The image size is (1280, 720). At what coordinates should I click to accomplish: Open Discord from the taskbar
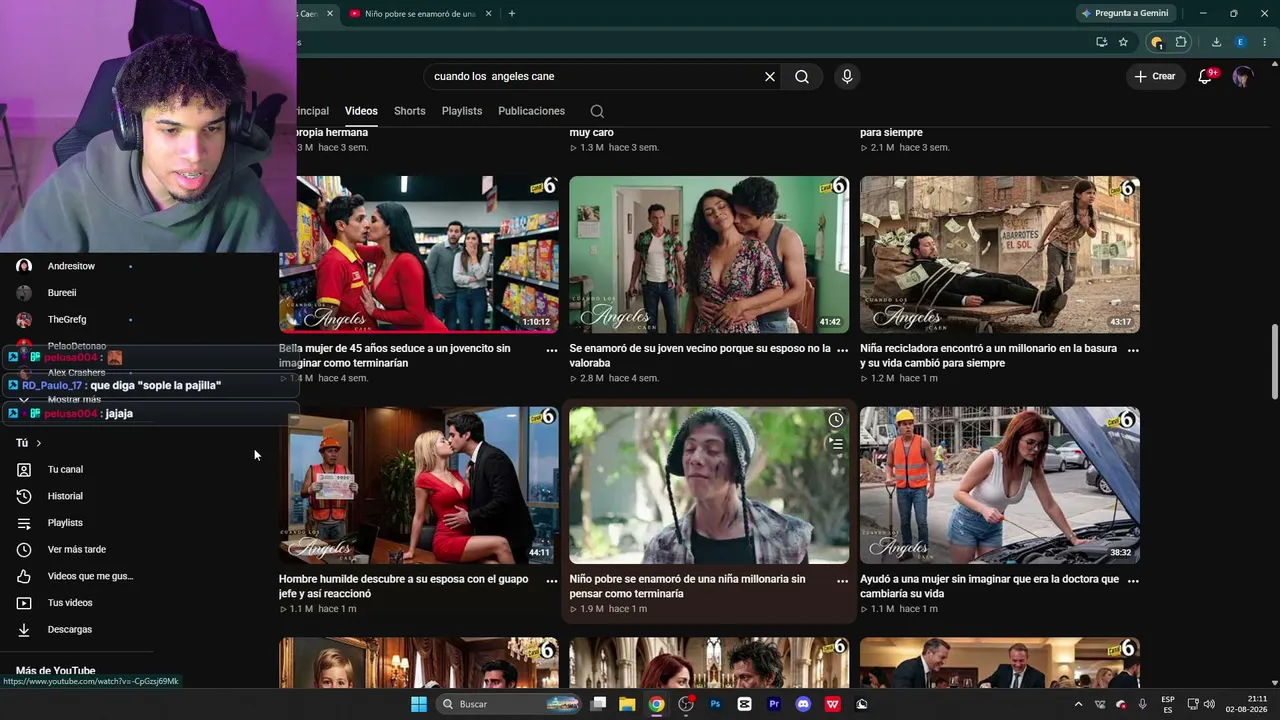coord(803,704)
